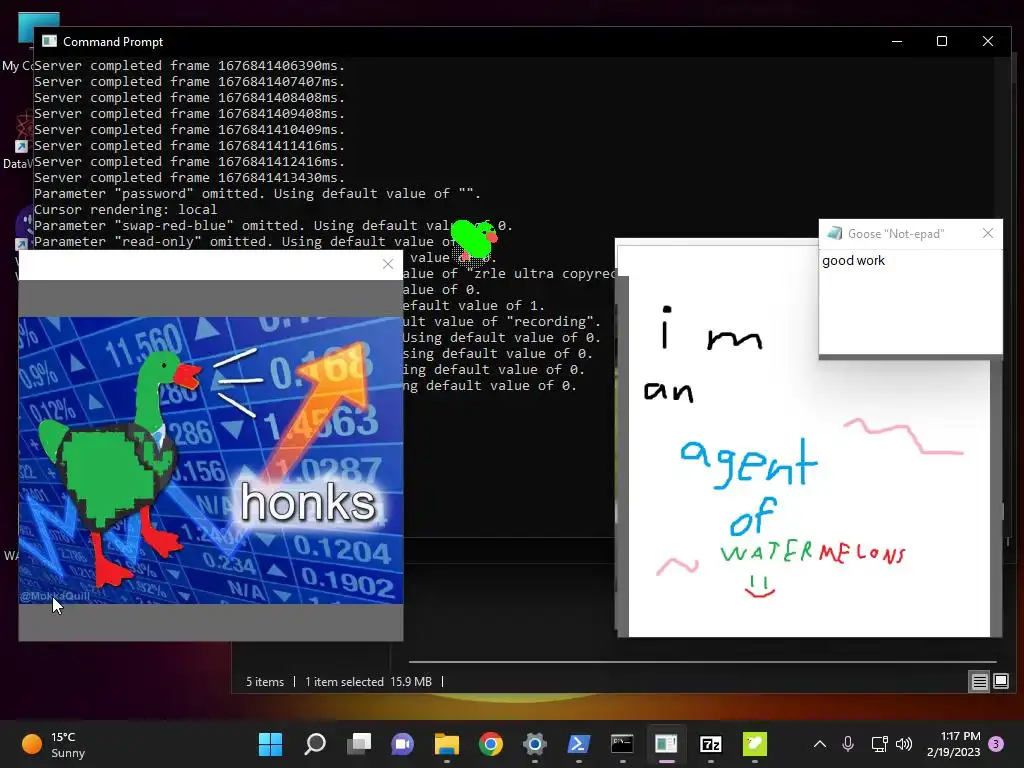The height and width of the screenshot is (768, 1024).
Task: Click the 'Parameter "password" omitted' line
Action: click(257, 193)
